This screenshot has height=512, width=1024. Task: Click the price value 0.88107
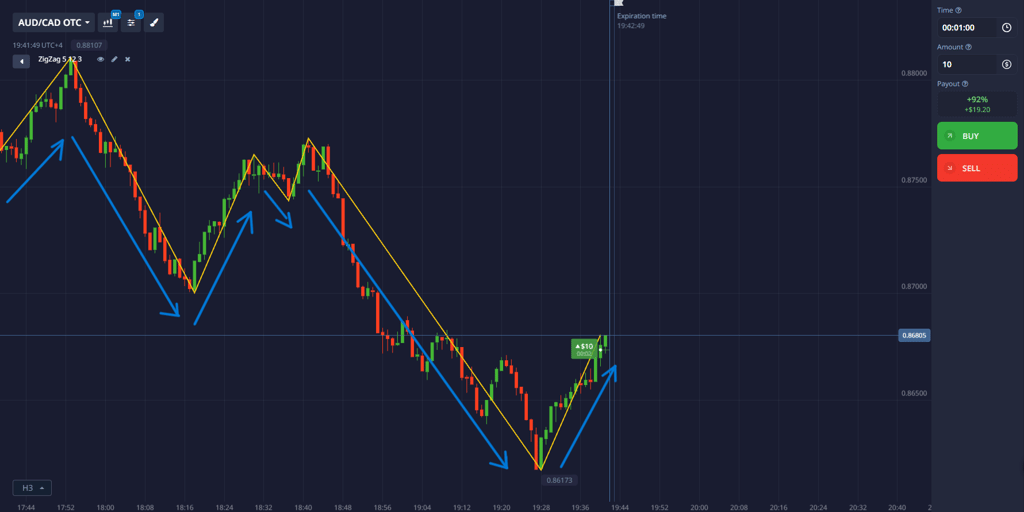[x=89, y=46]
